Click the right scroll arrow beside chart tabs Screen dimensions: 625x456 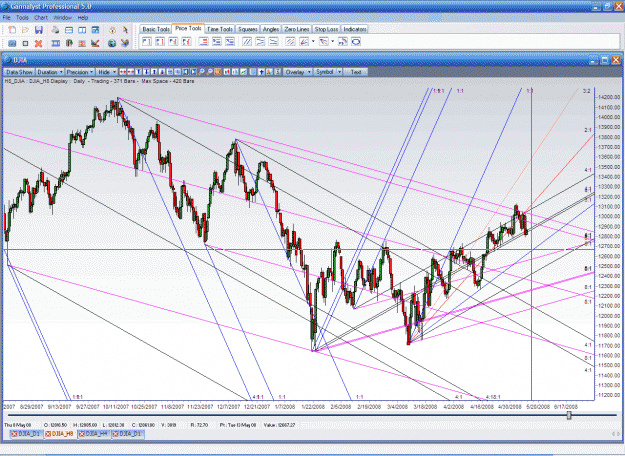pos(618,434)
